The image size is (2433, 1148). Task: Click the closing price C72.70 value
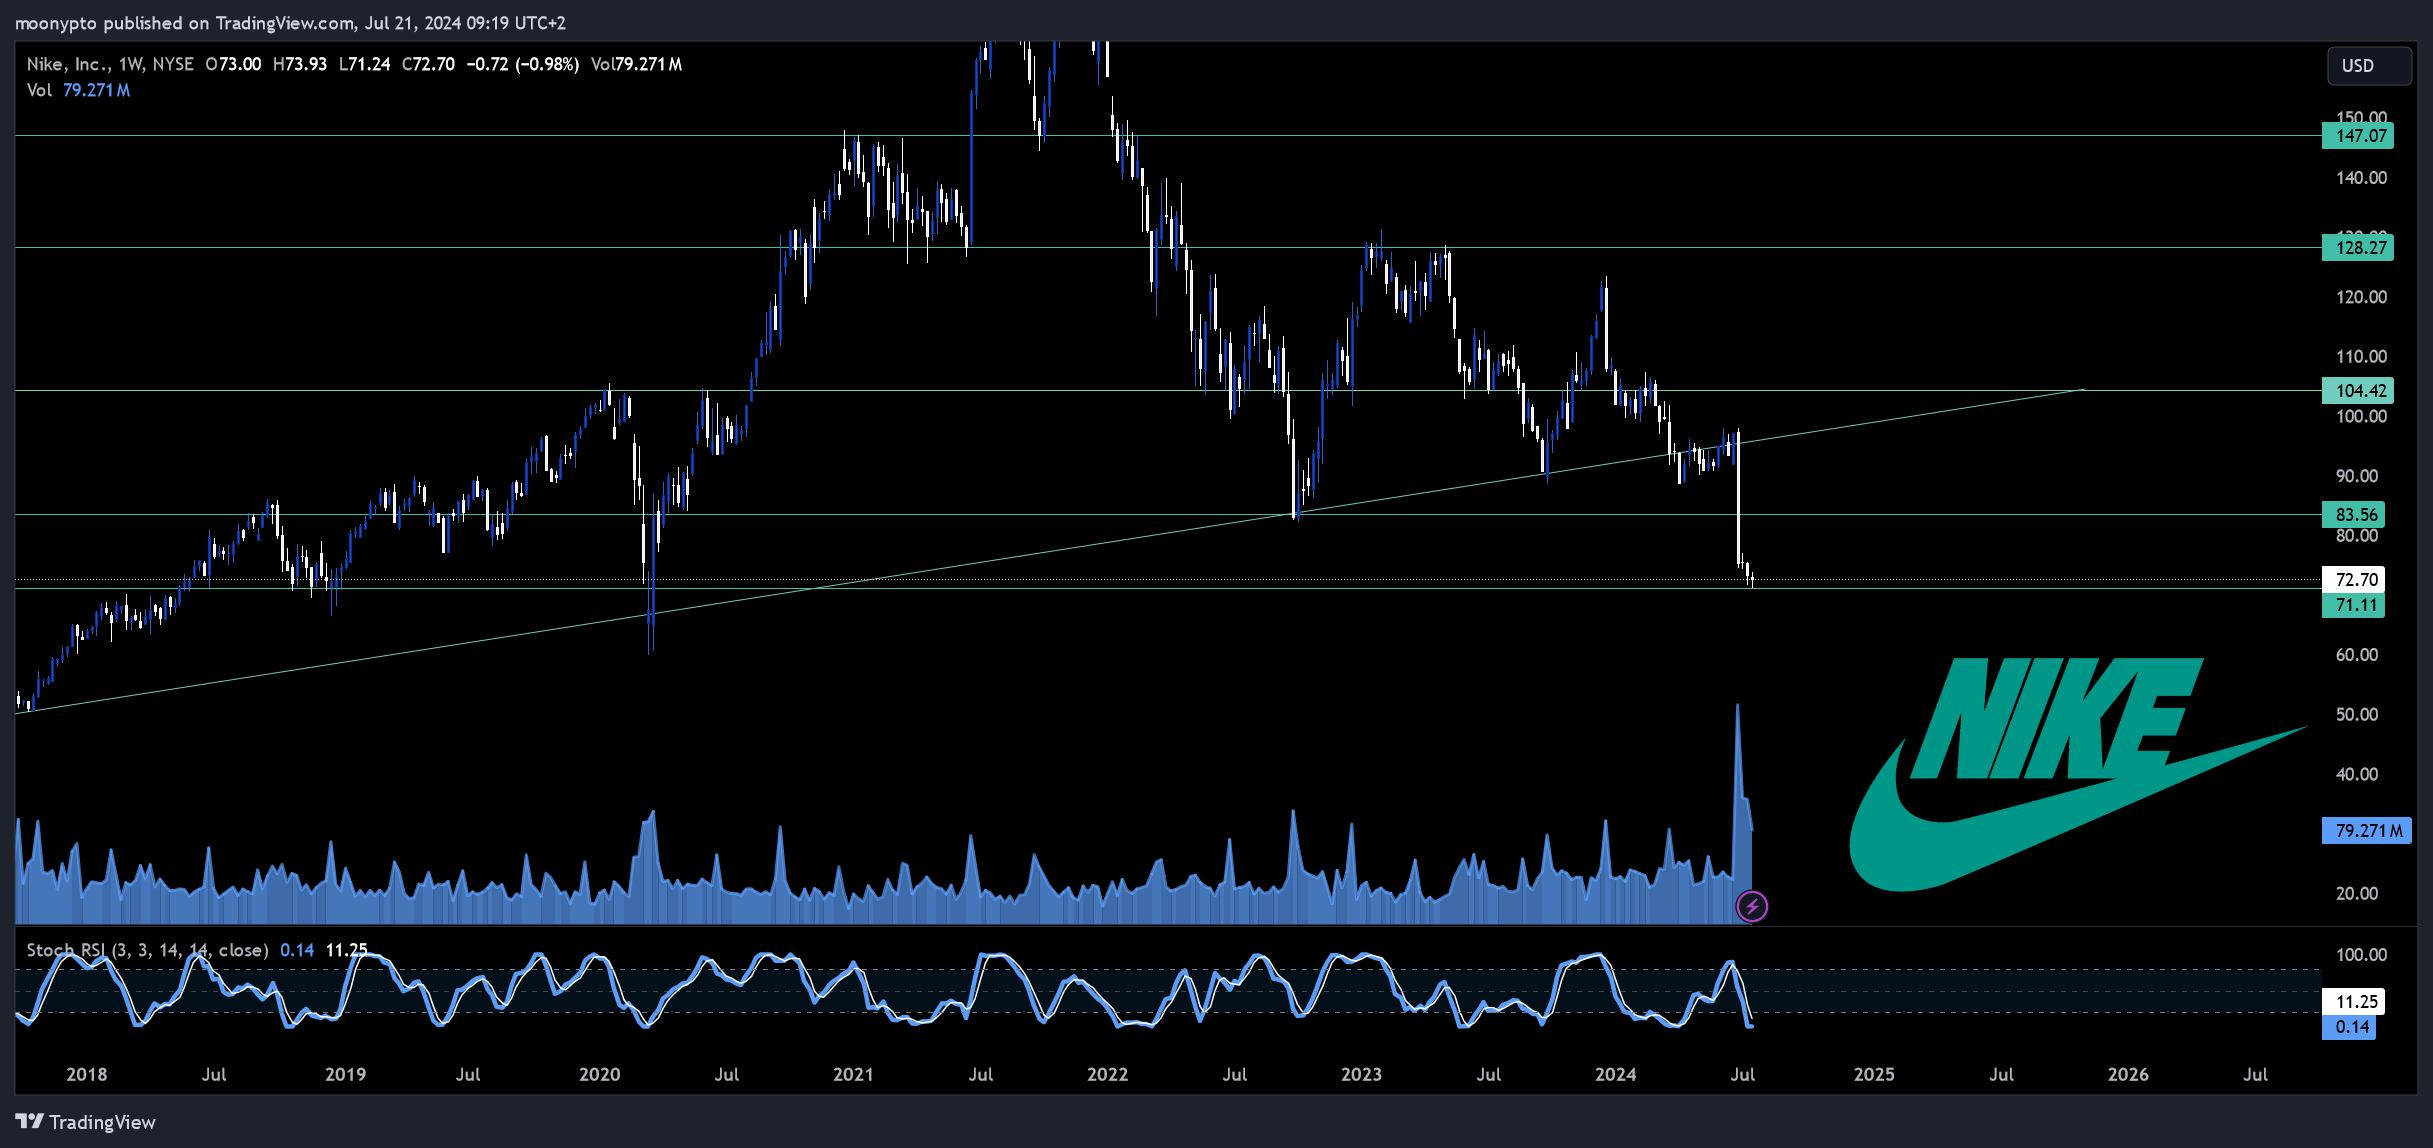coord(428,64)
